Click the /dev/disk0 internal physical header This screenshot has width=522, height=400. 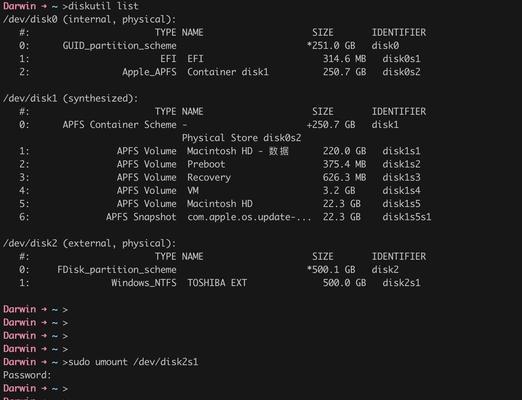pyautogui.click(x=89, y=19)
